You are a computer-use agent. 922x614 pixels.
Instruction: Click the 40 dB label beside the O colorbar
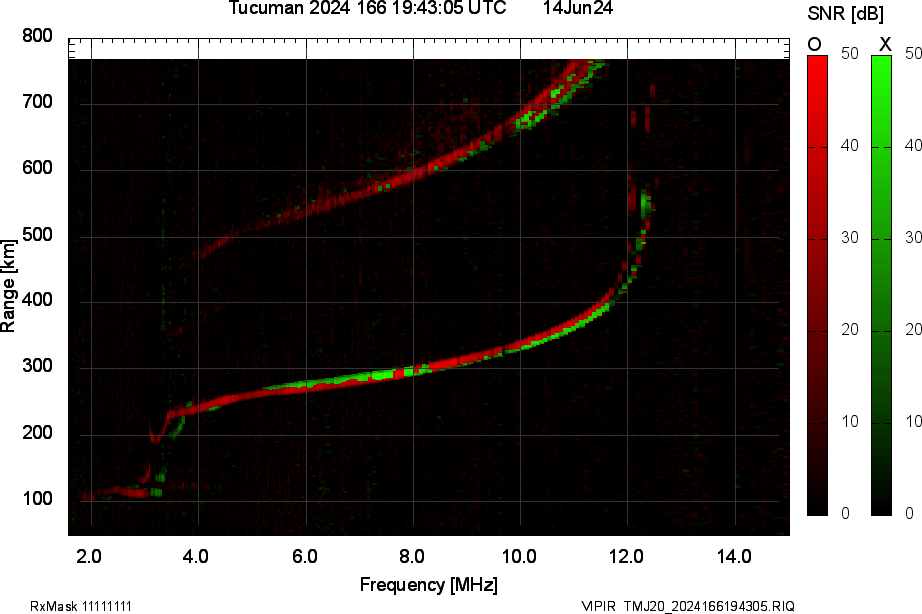850,145
